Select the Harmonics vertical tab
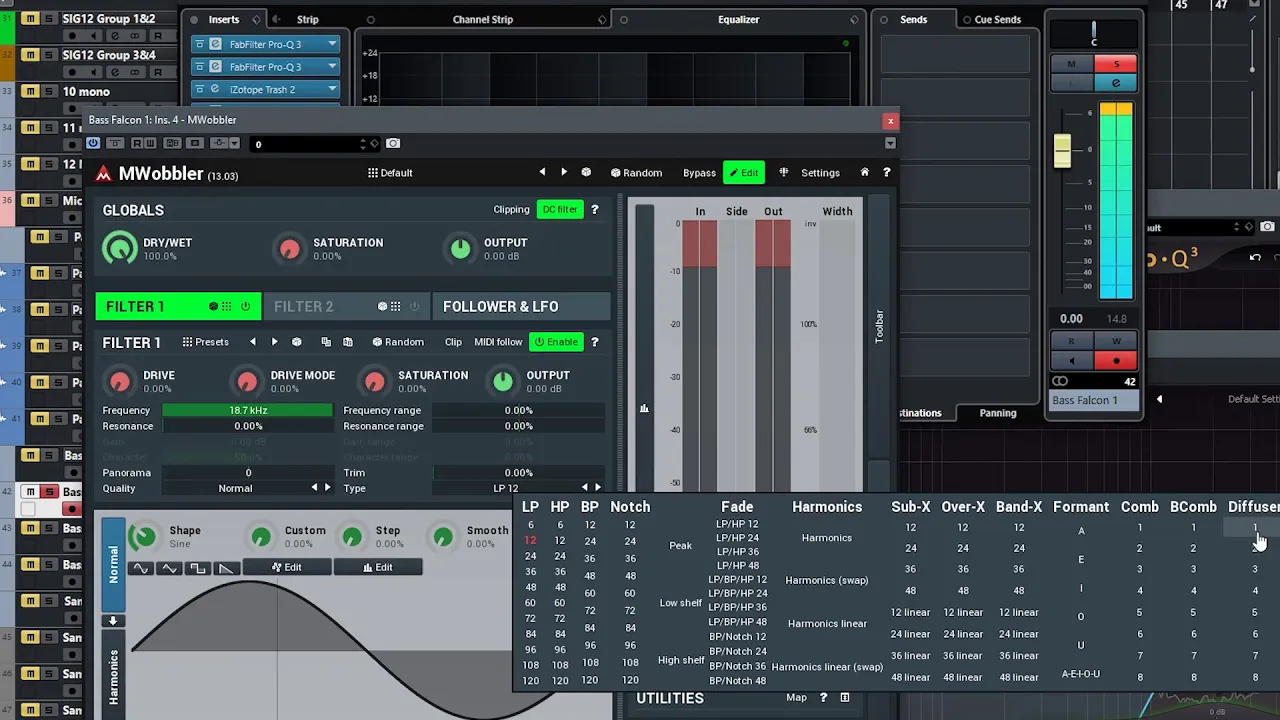 pyautogui.click(x=113, y=676)
